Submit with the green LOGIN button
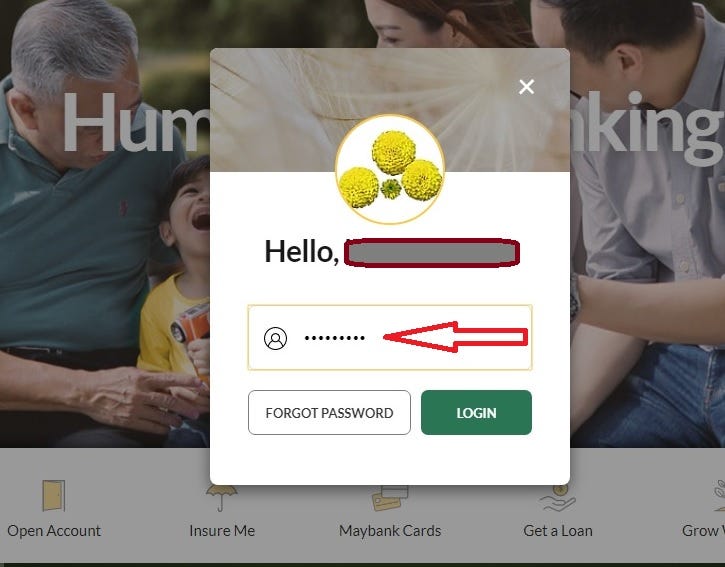This screenshot has height=567, width=725. pyautogui.click(x=476, y=413)
